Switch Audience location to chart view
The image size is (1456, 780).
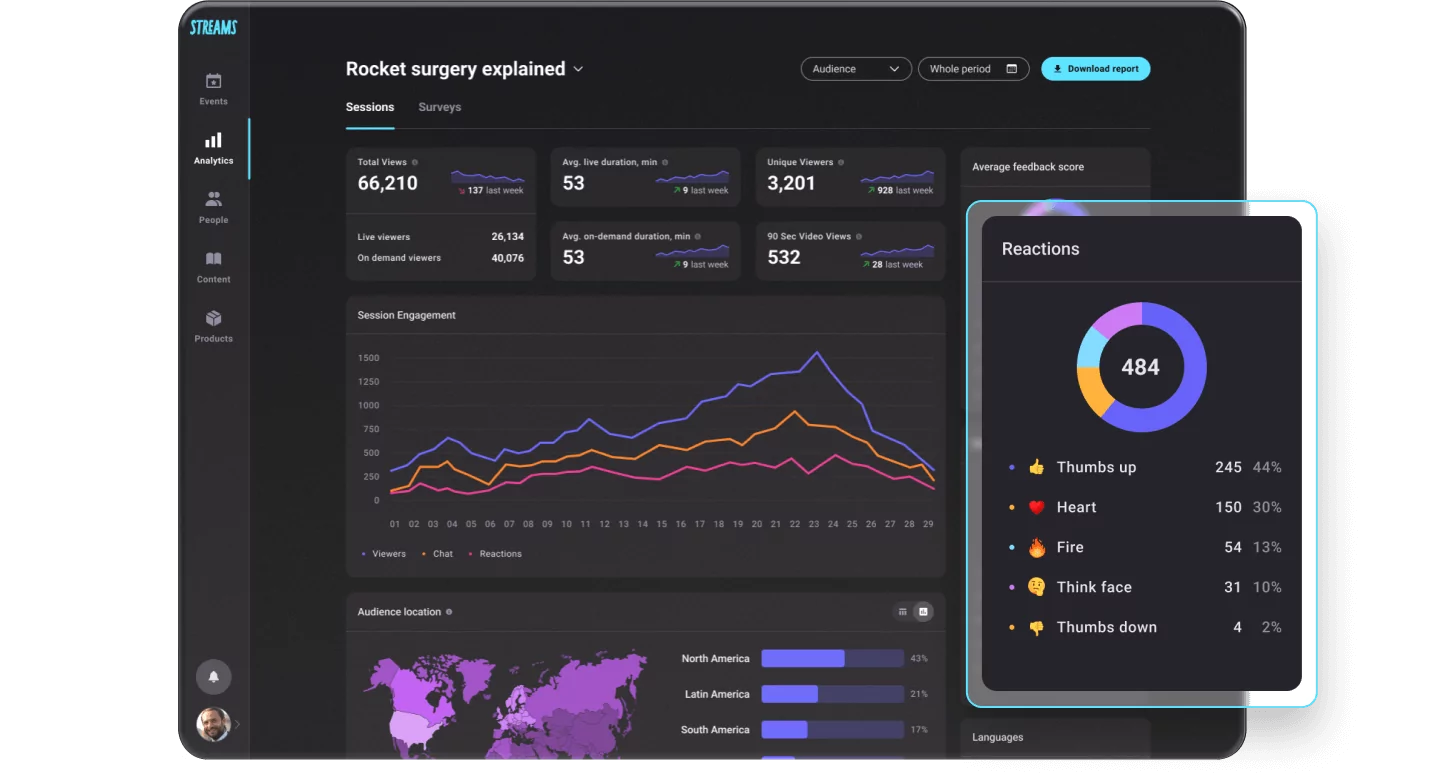(924, 612)
